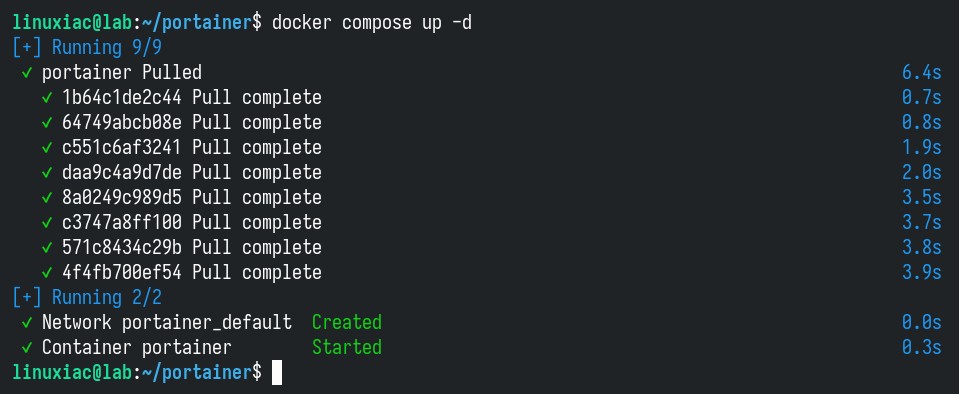Click the checkmark next to layer daa9c4a9d7de

coord(47,173)
